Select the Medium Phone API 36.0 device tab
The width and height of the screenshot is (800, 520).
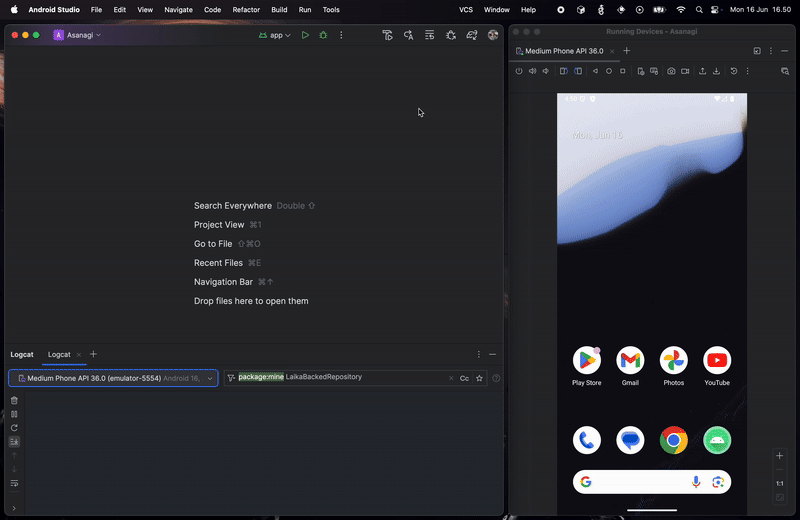[x=564, y=51]
